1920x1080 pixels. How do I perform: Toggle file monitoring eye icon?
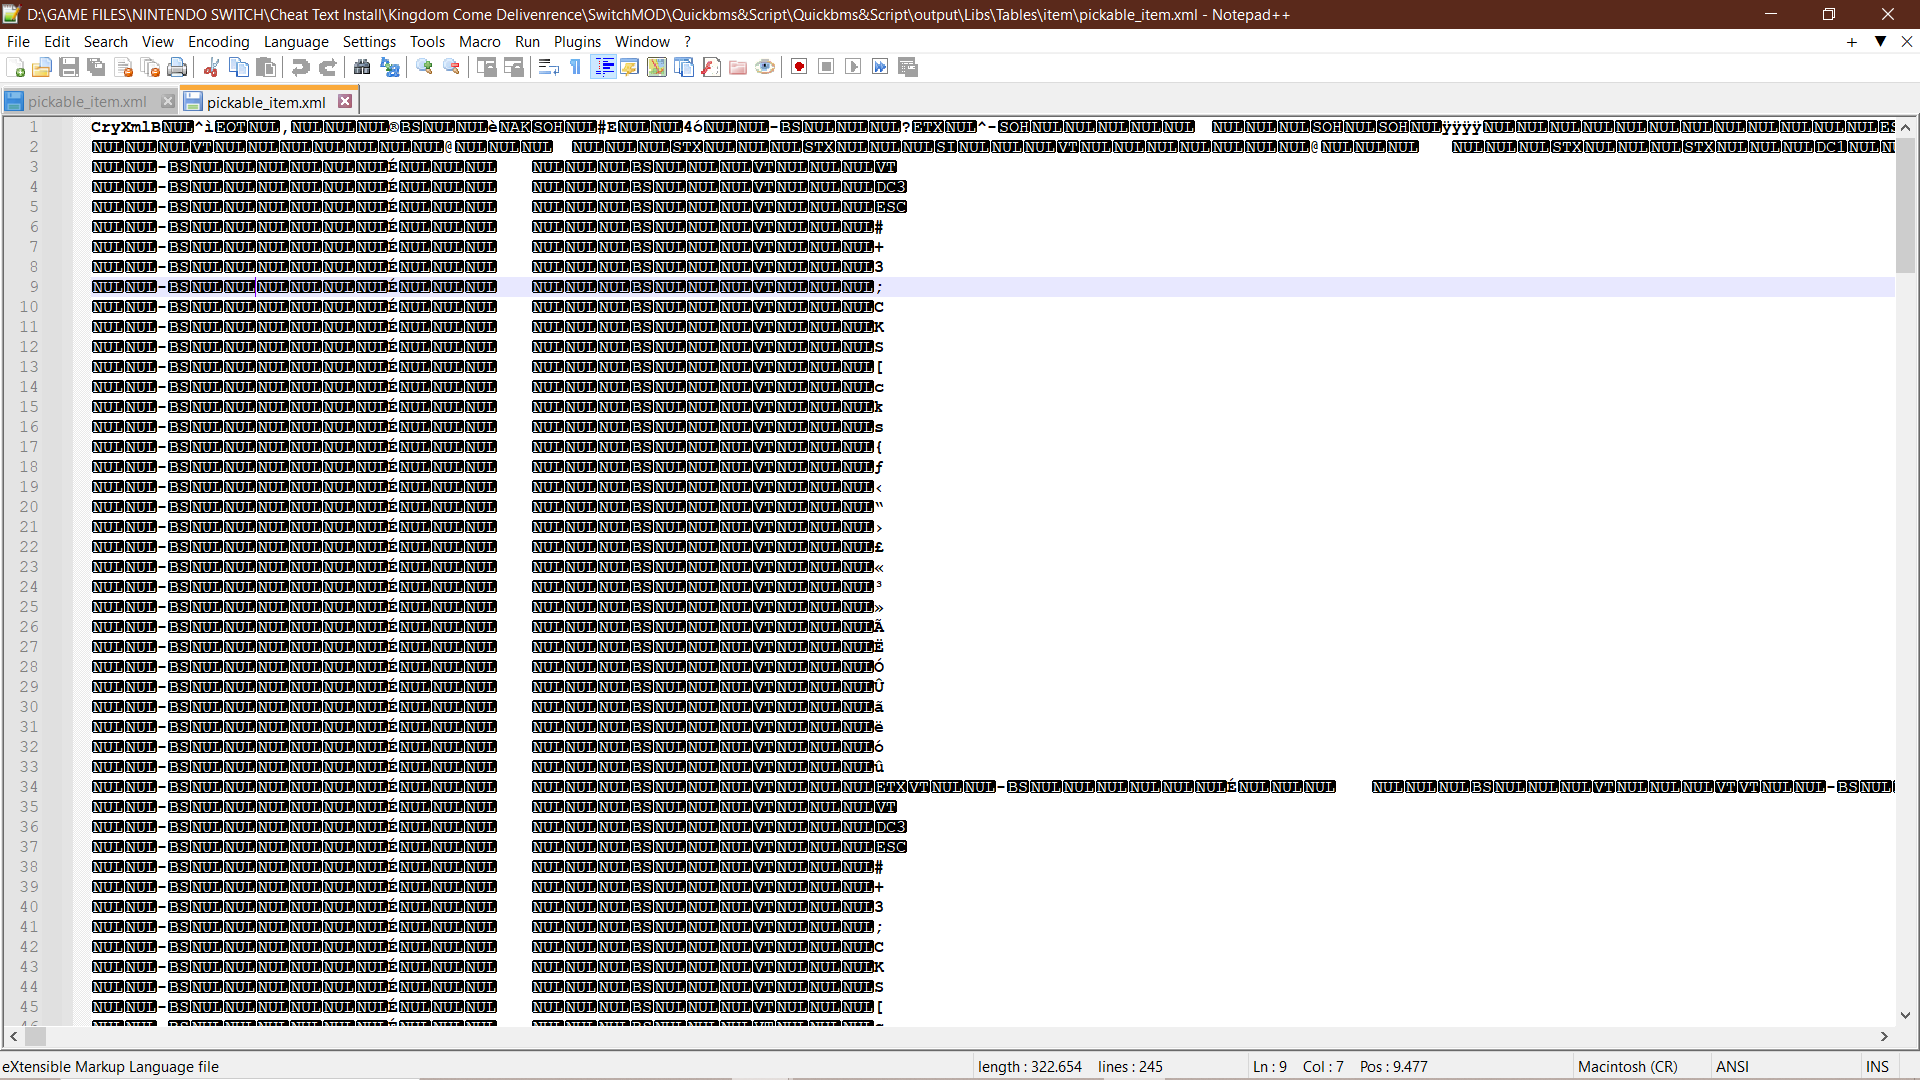pos(765,67)
